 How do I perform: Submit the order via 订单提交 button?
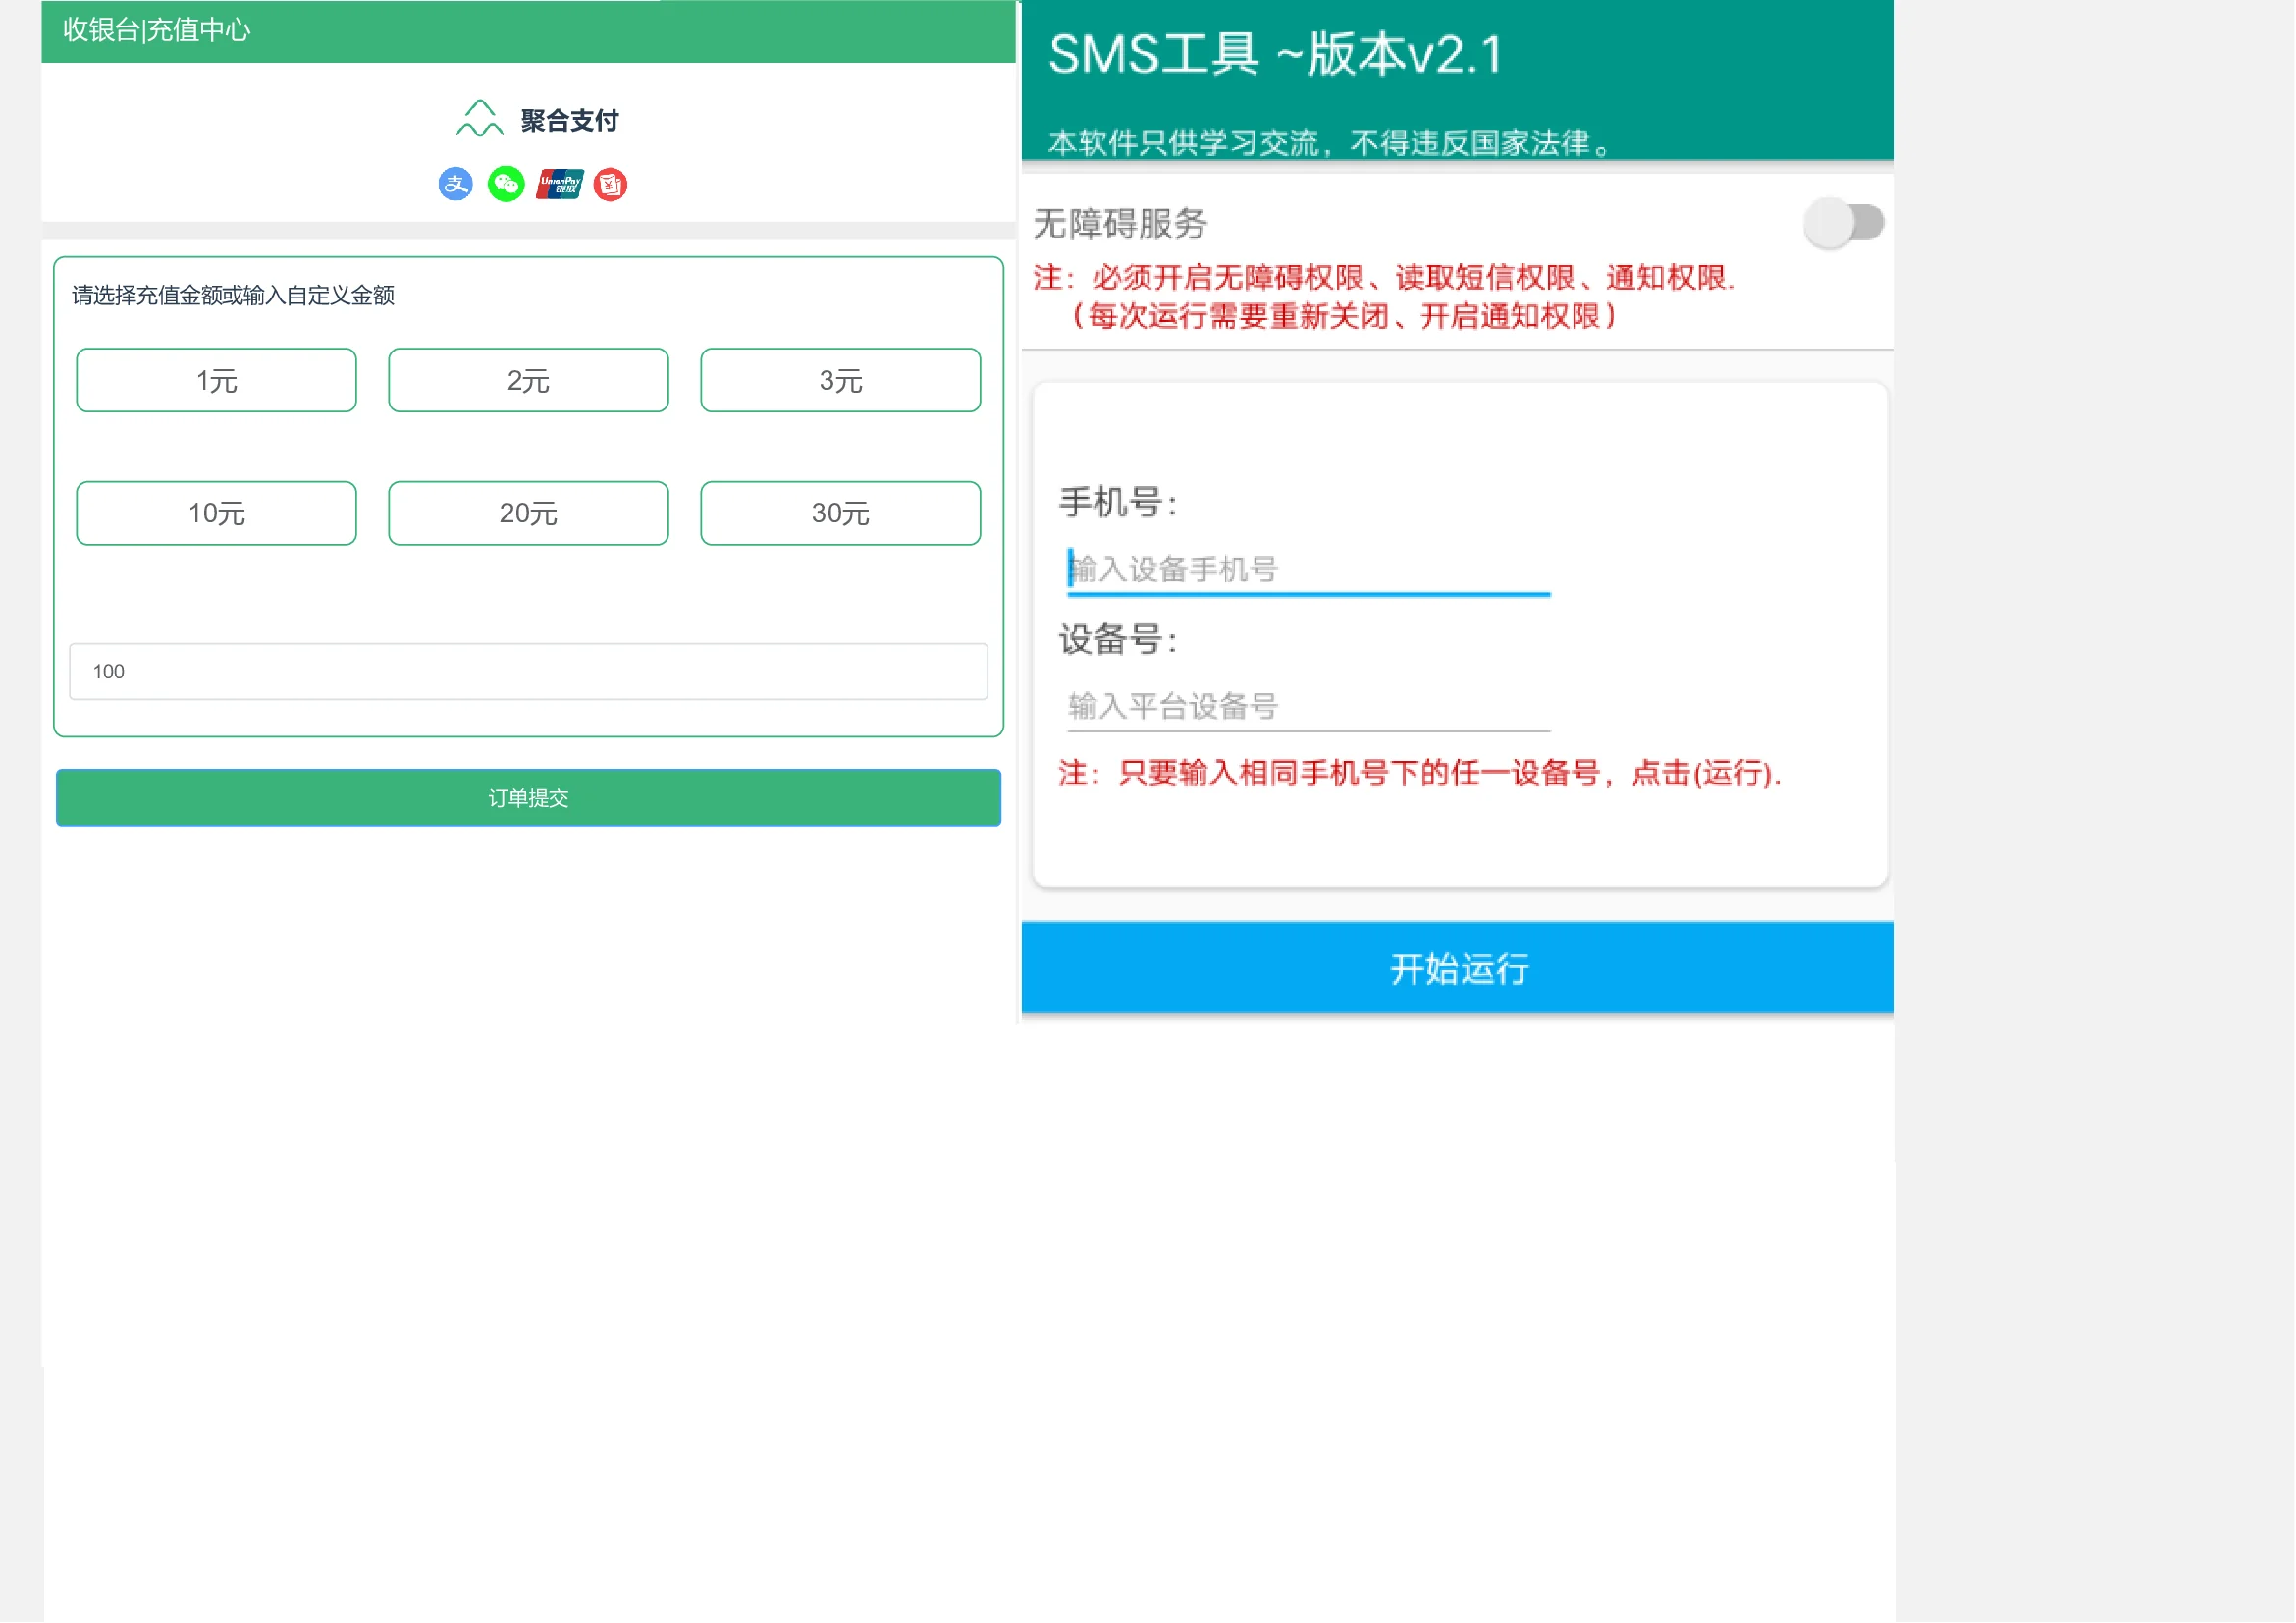(x=527, y=797)
